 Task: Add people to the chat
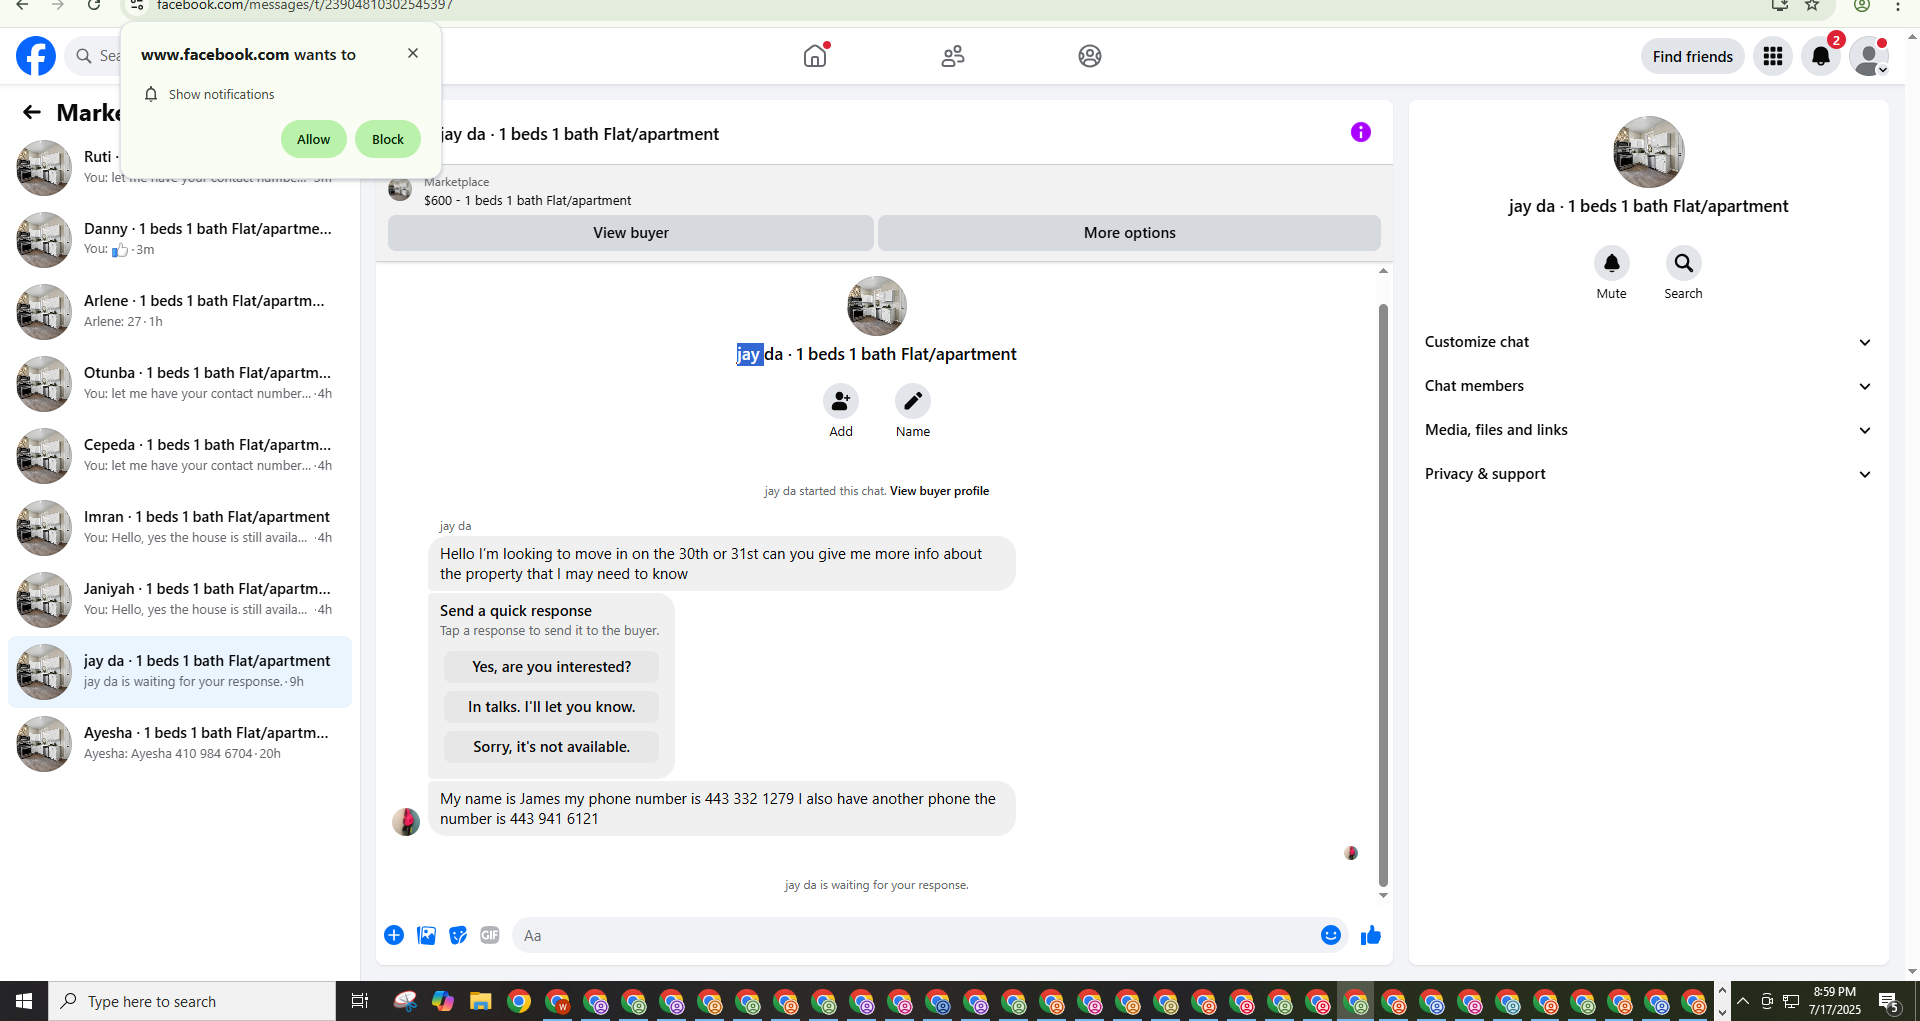click(841, 401)
